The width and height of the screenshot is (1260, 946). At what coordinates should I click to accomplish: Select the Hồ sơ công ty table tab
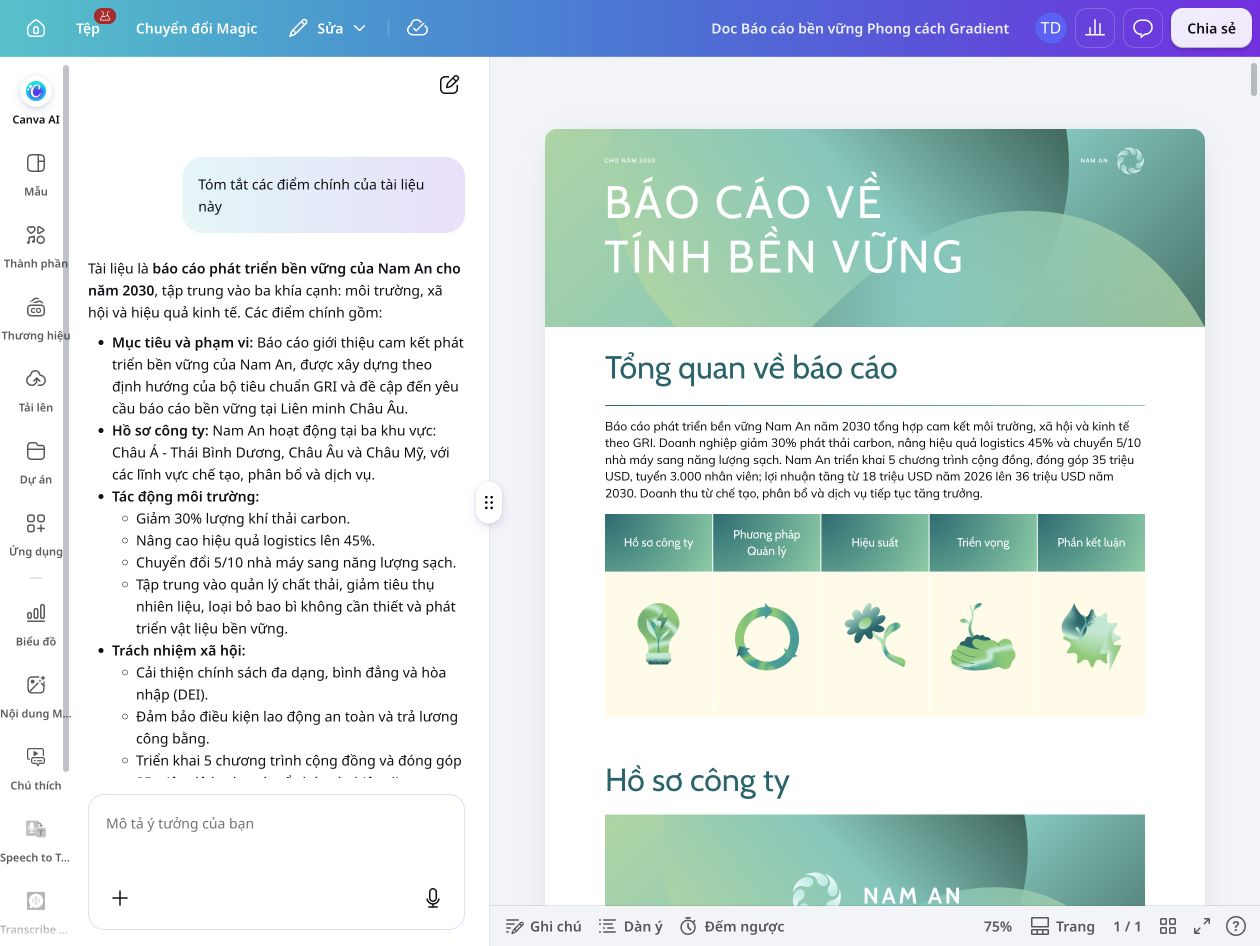click(658, 543)
